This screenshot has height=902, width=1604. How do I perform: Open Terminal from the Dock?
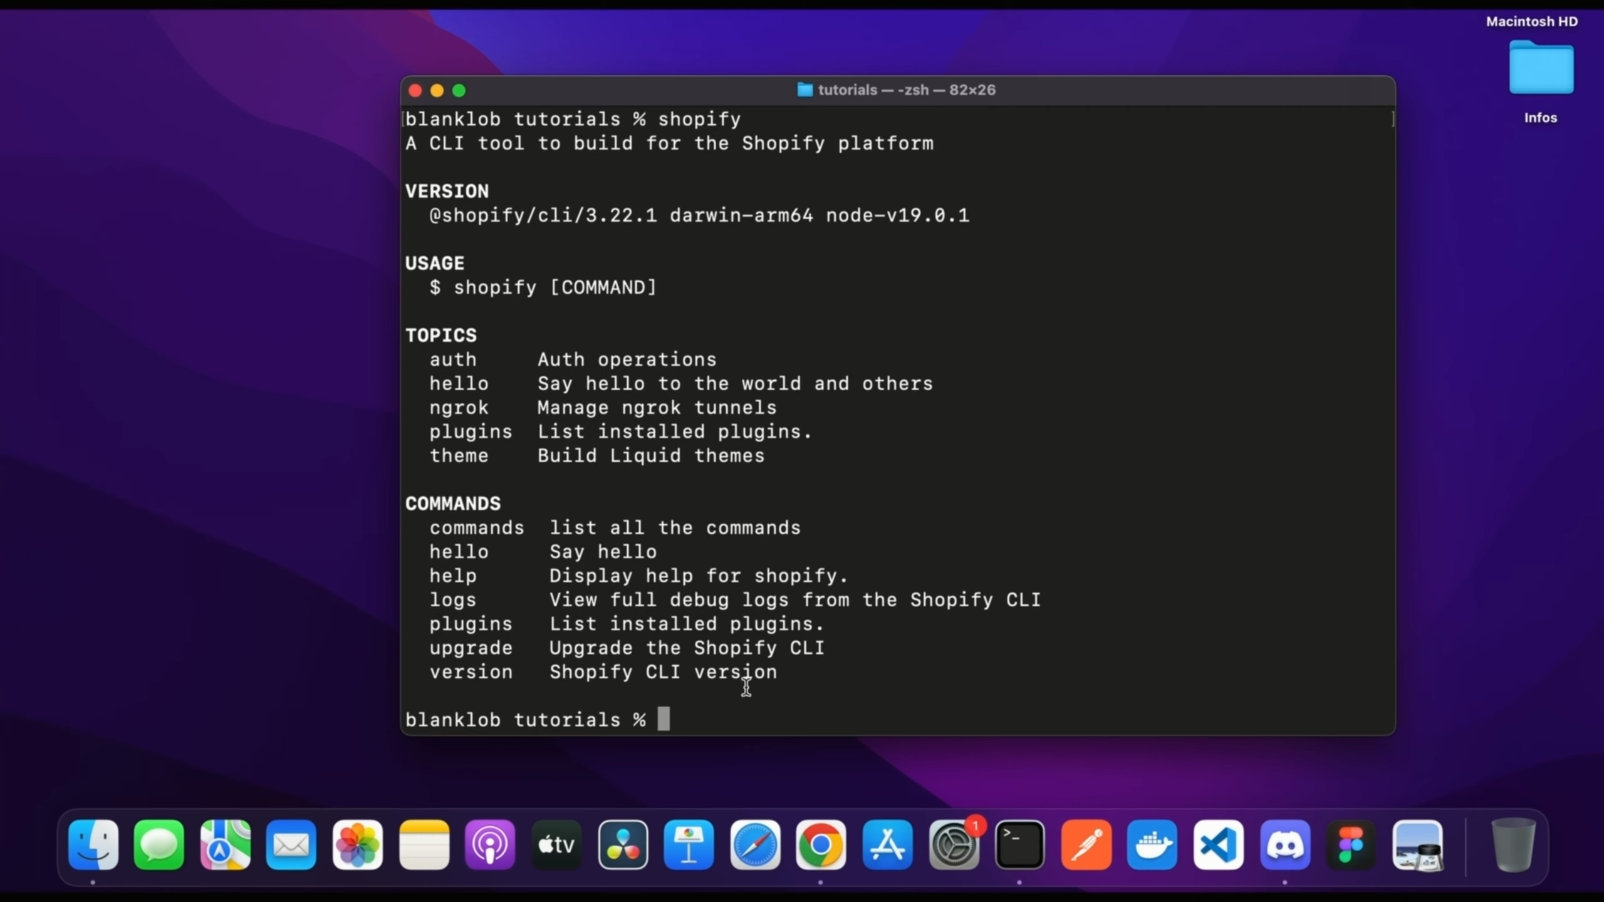point(1019,845)
